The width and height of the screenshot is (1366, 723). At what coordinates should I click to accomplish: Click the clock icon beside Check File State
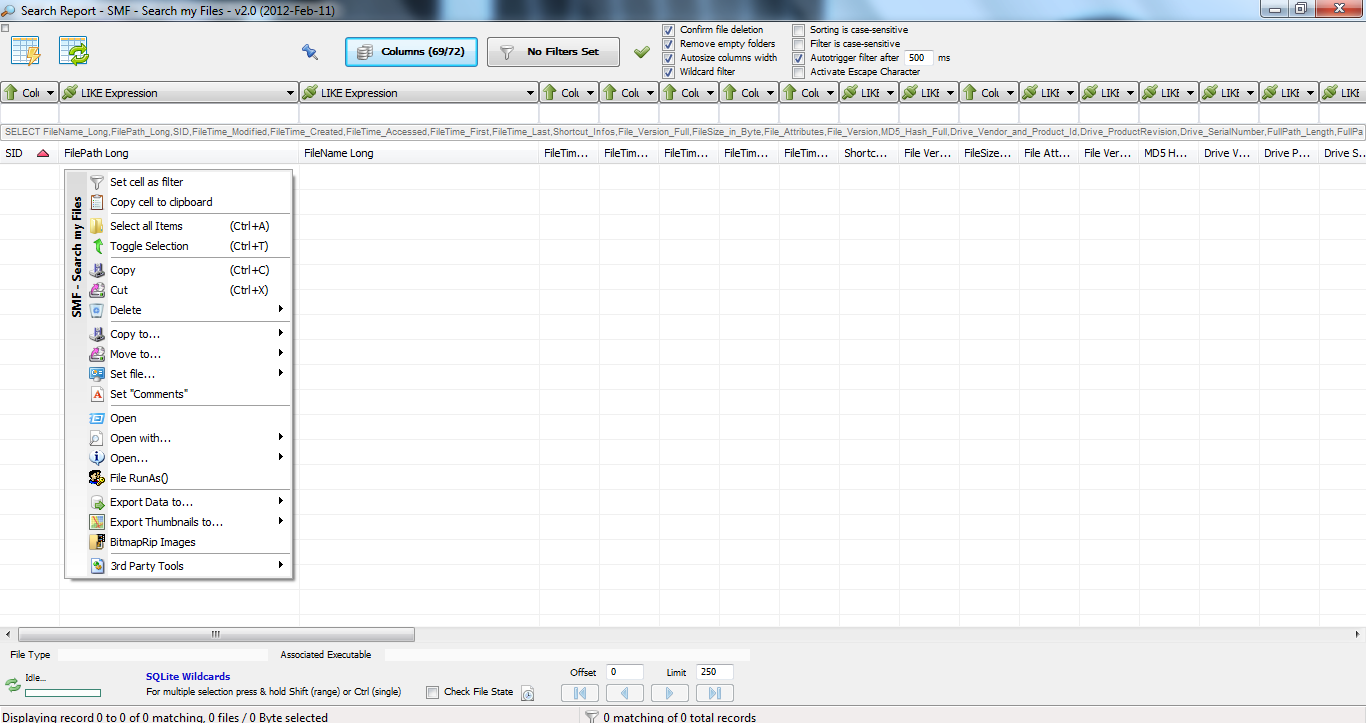tap(528, 693)
